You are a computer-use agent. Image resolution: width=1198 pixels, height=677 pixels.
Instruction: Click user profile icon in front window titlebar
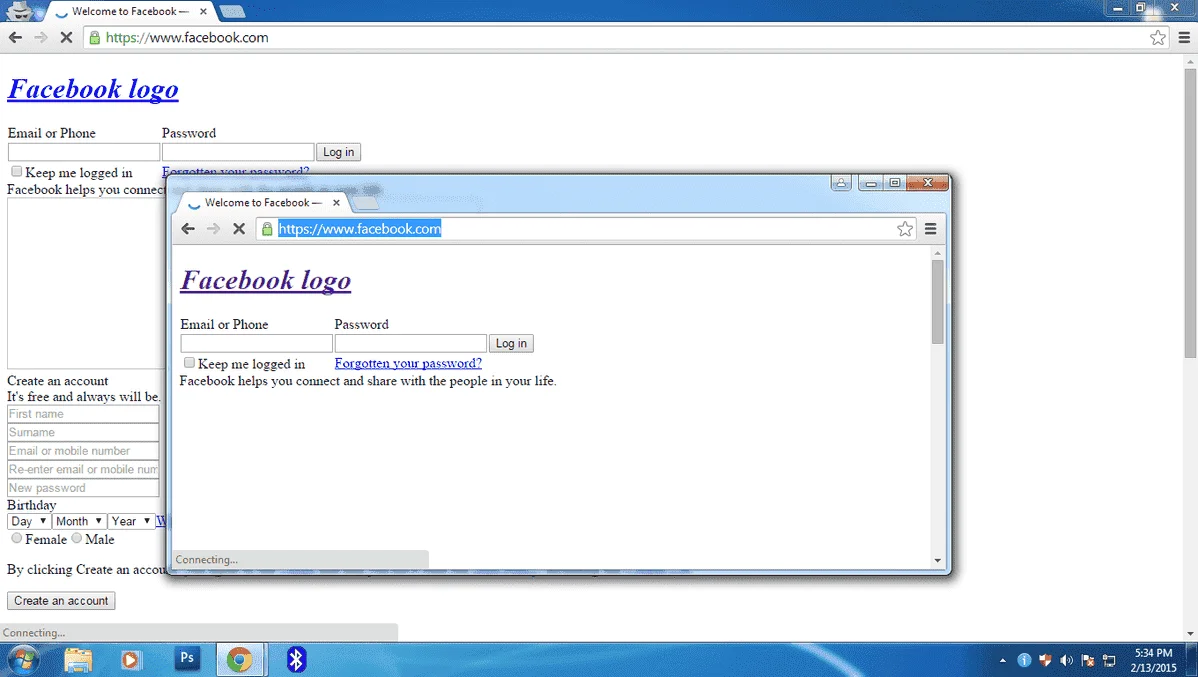(x=841, y=183)
